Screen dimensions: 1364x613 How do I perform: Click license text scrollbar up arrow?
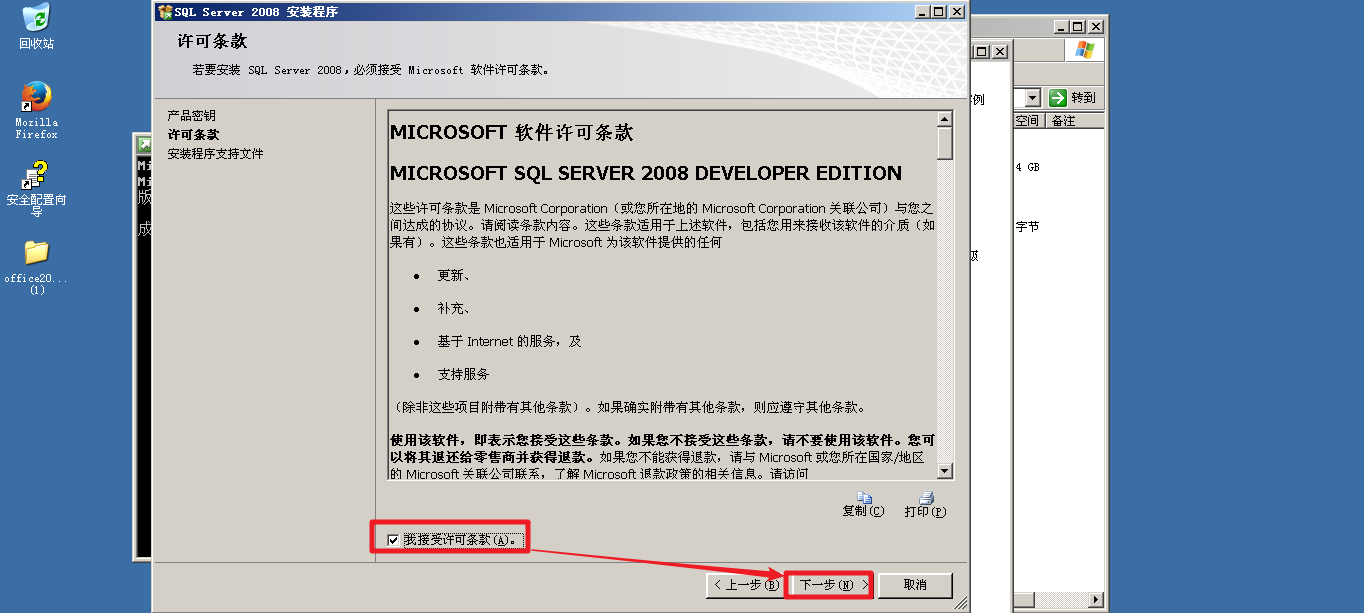945,119
